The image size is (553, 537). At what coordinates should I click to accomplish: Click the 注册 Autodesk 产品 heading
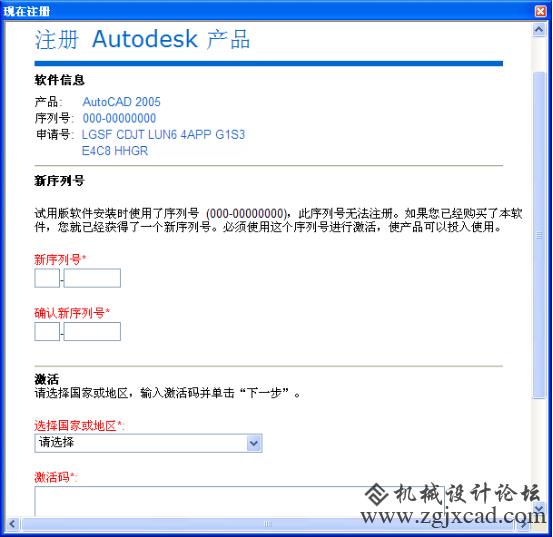[142, 39]
